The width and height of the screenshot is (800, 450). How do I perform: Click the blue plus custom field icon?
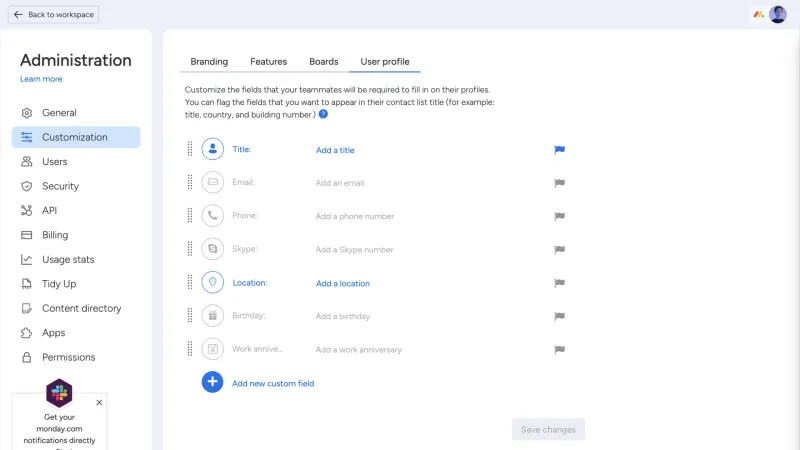coord(212,382)
